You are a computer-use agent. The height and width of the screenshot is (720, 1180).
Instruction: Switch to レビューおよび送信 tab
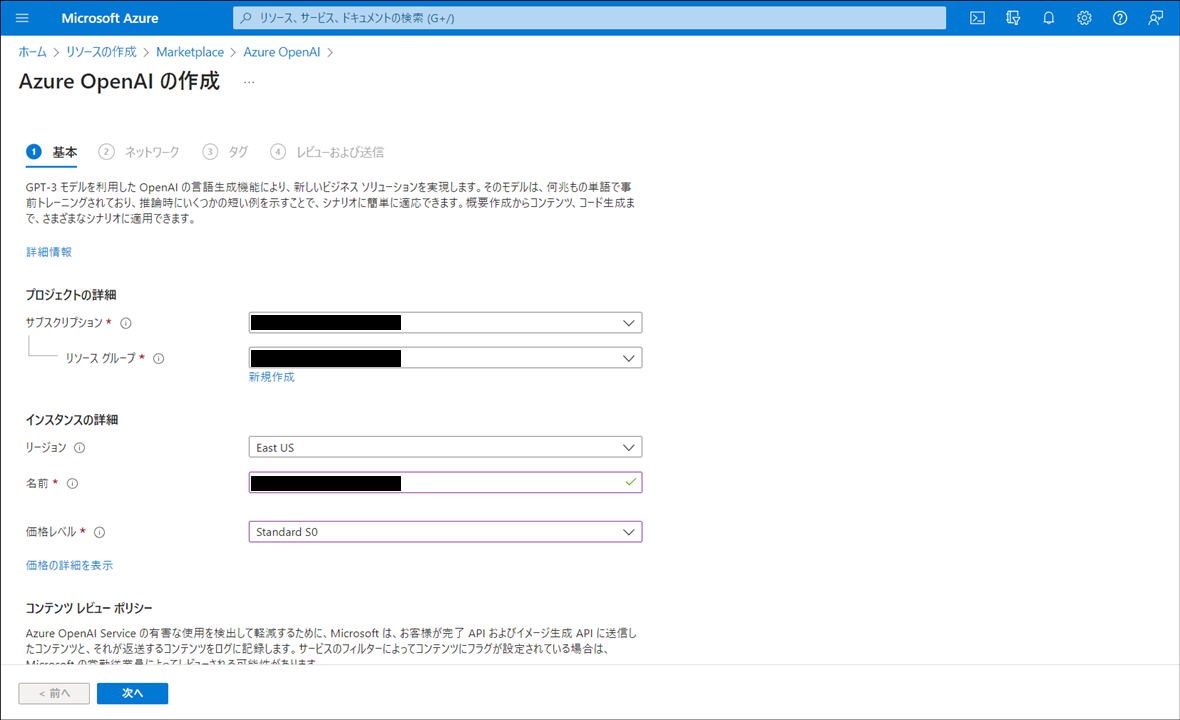327,152
